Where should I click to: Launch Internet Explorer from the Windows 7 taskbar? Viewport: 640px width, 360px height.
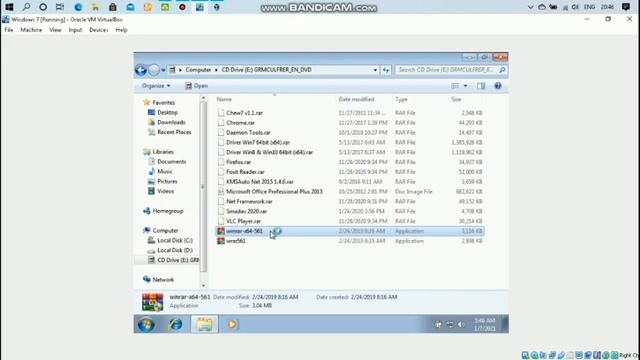[176, 324]
